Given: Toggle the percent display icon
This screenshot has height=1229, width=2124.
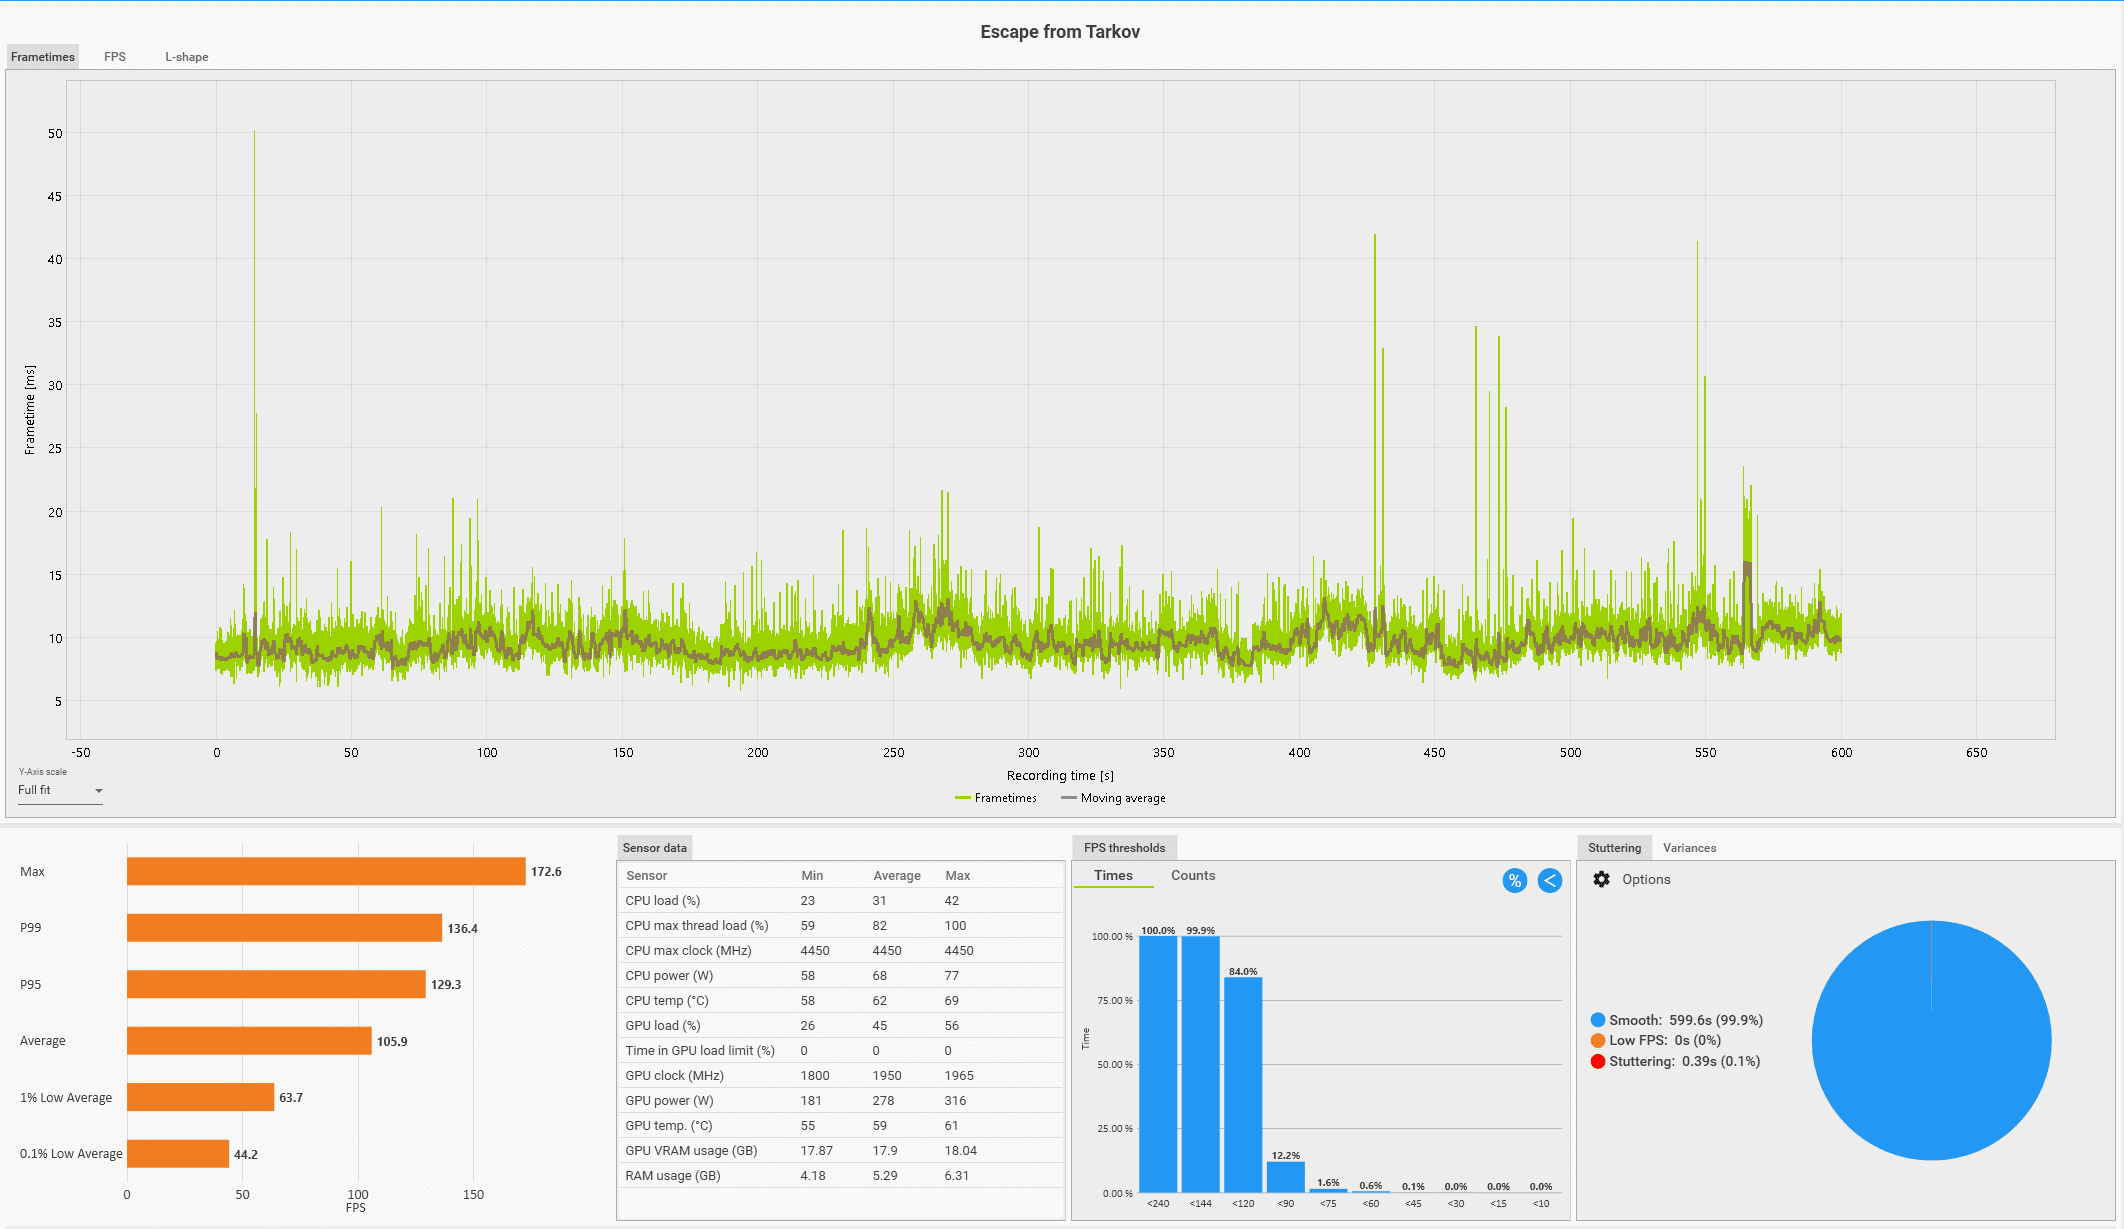Looking at the screenshot, I should [1515, 881].
